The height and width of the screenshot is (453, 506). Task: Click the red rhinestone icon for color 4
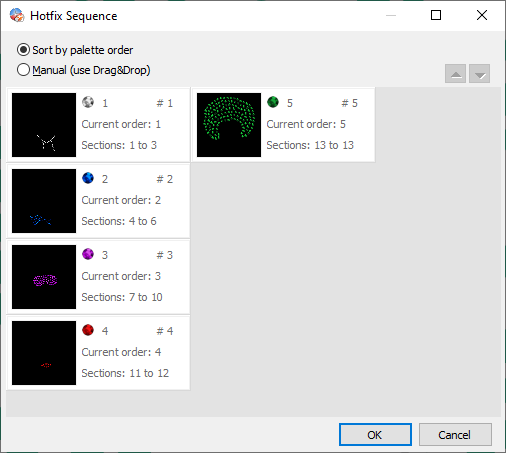tap(88, 330)
